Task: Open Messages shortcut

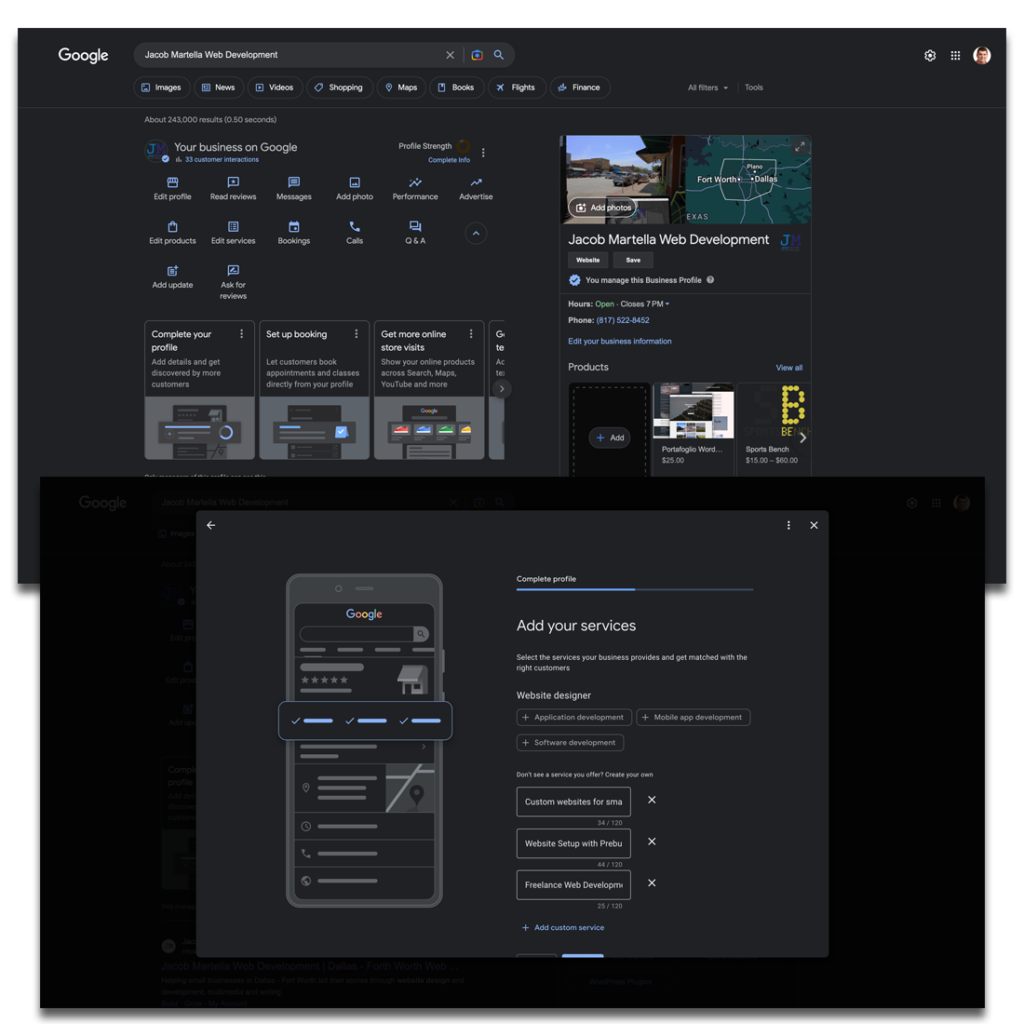Action: click(294, 188)
